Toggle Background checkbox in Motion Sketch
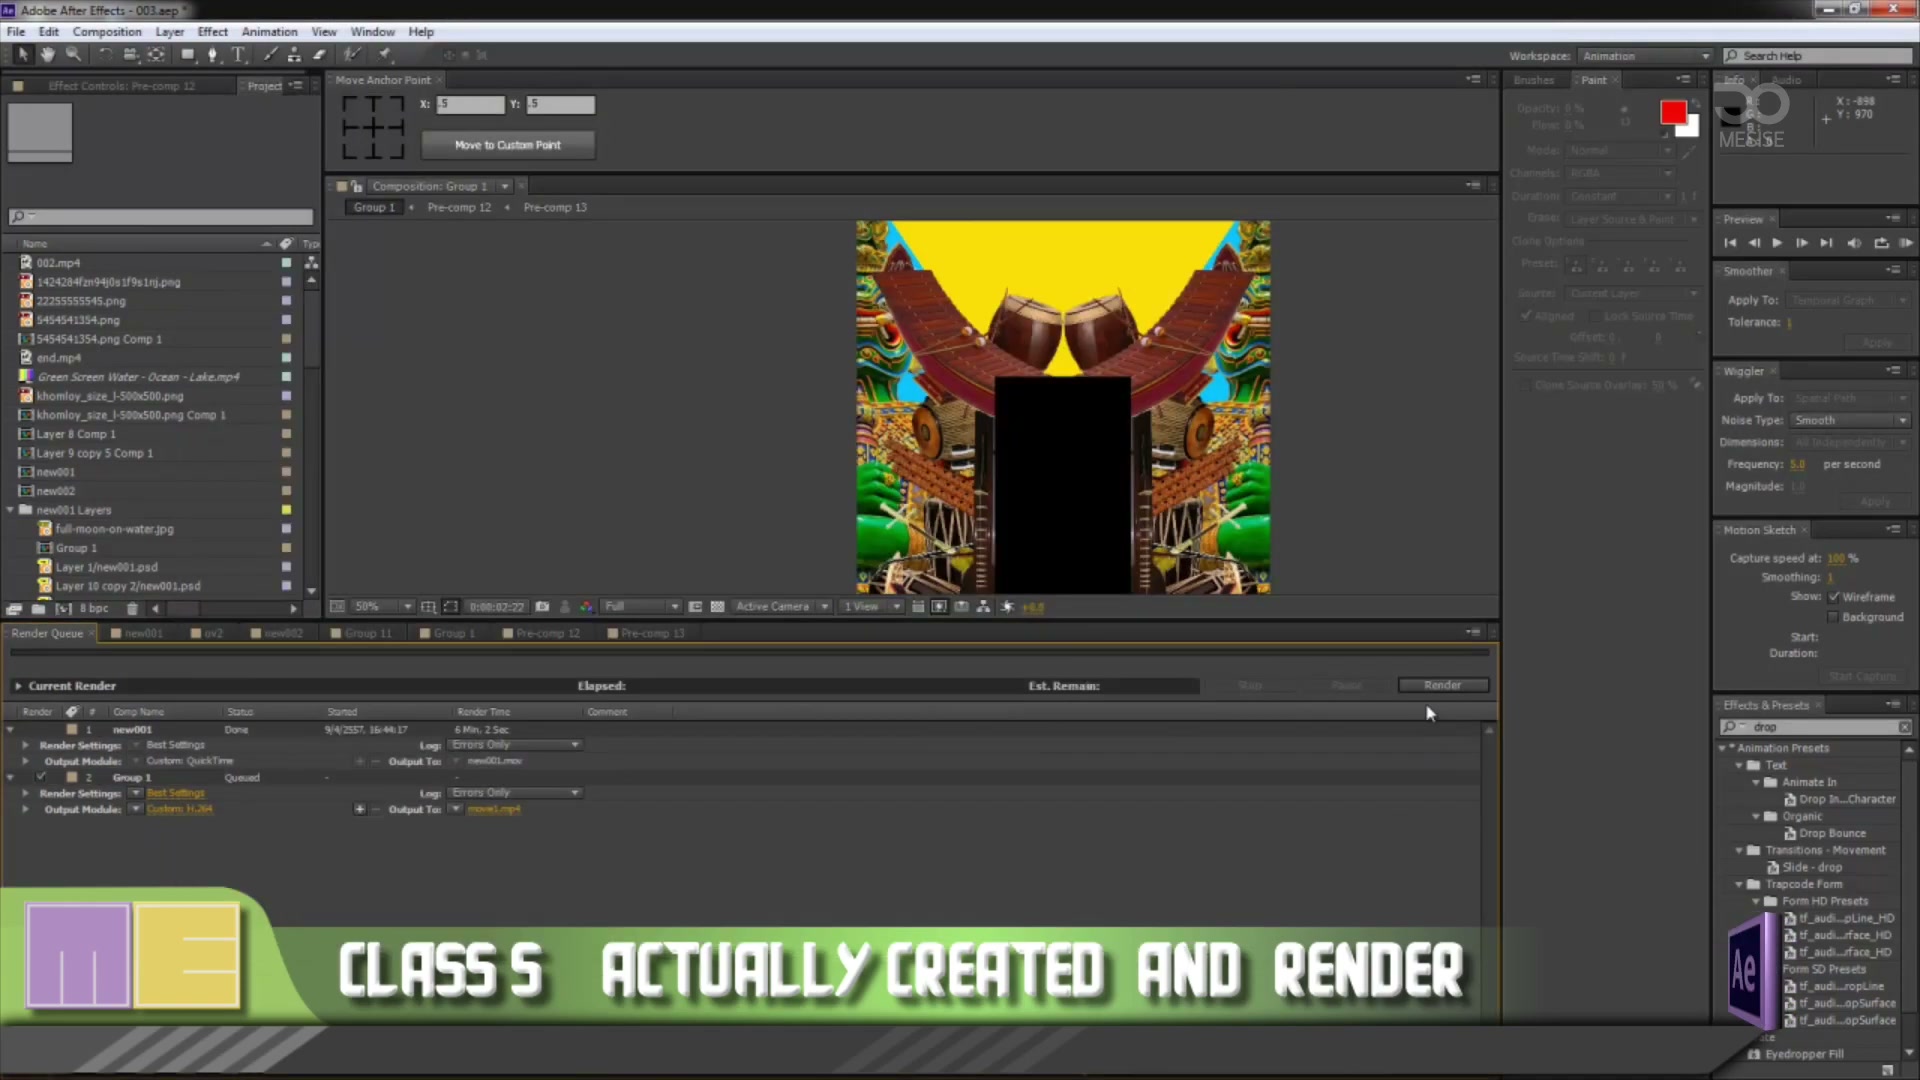 pyautogui.click(x=1834, y=617)
